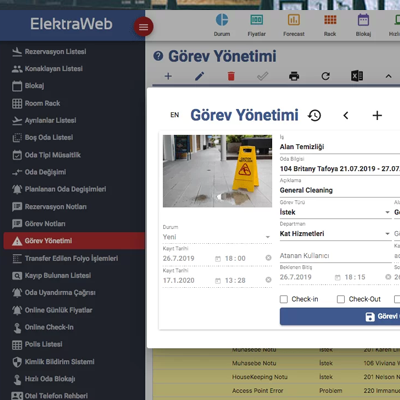Open the Departman dropdown showing Kat Hizmetleri
This screenshot has height=400, width=400.
(x=335, y=234)
